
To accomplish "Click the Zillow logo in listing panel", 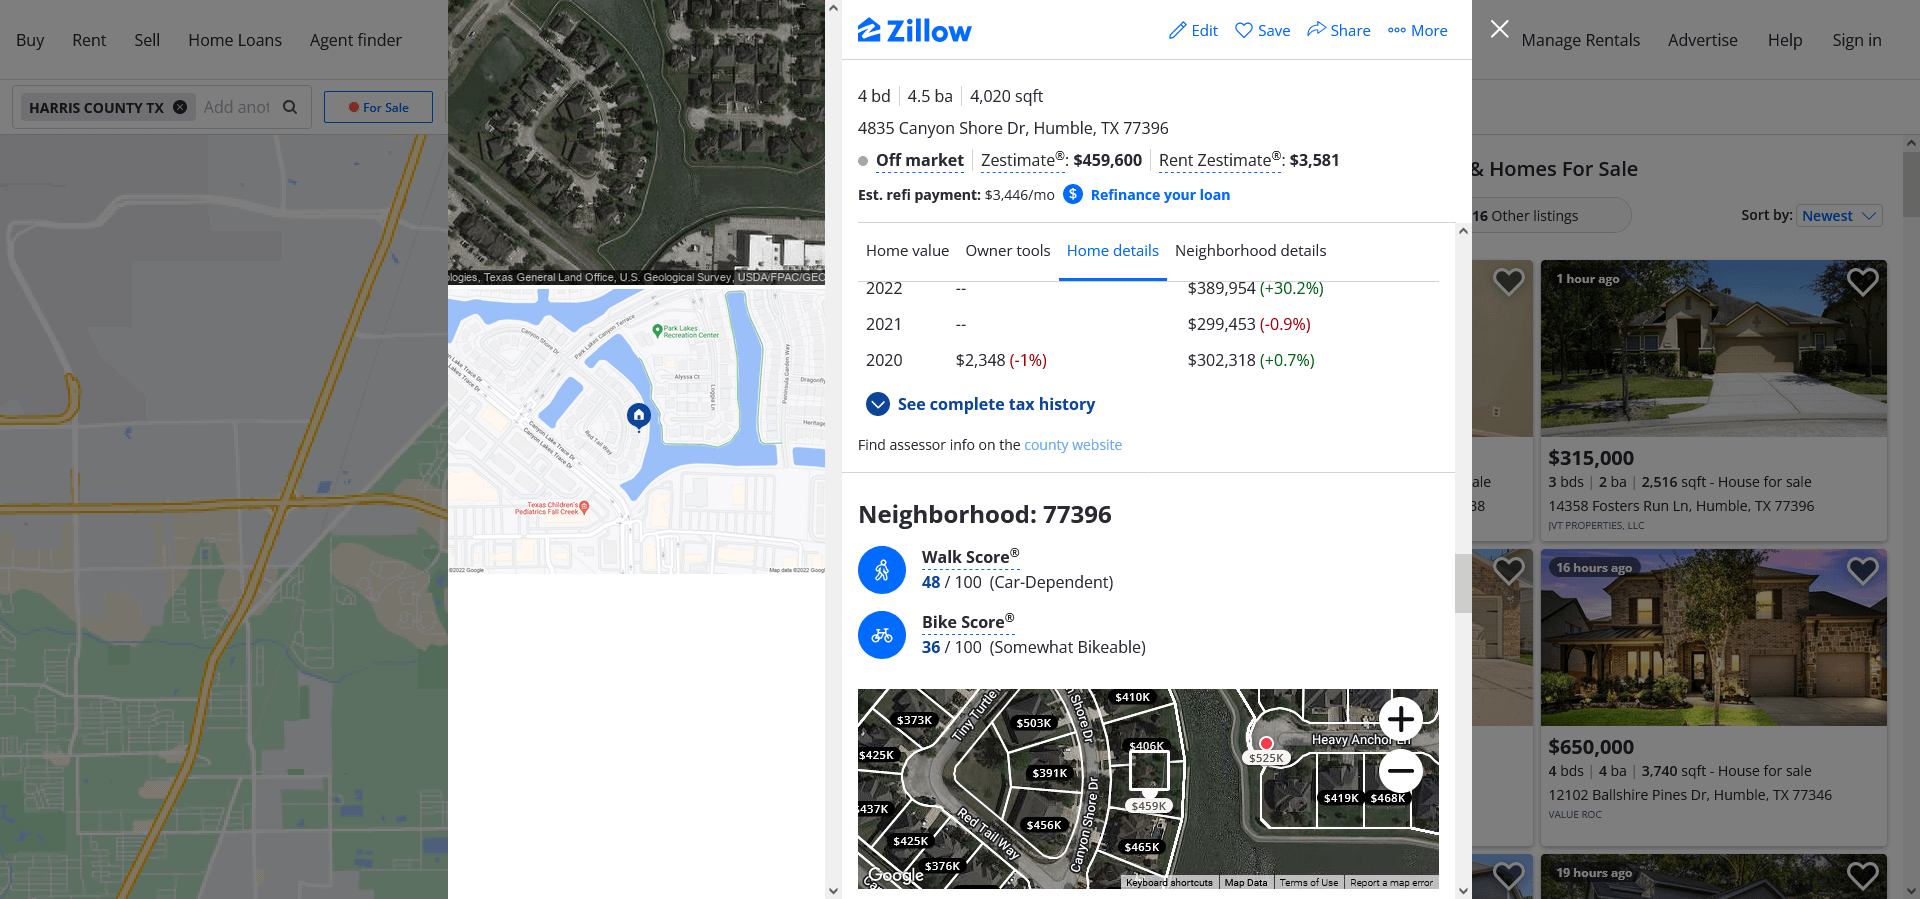I will (x=914, y=31).
